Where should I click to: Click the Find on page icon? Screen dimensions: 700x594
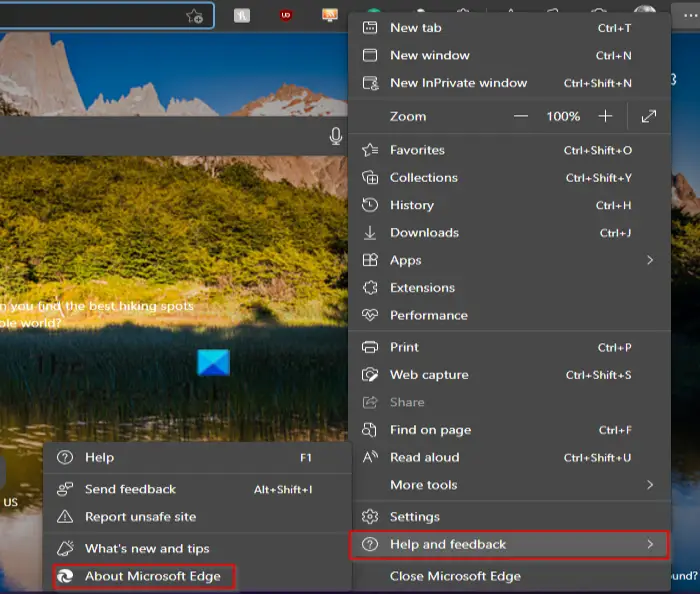(369, 430)
